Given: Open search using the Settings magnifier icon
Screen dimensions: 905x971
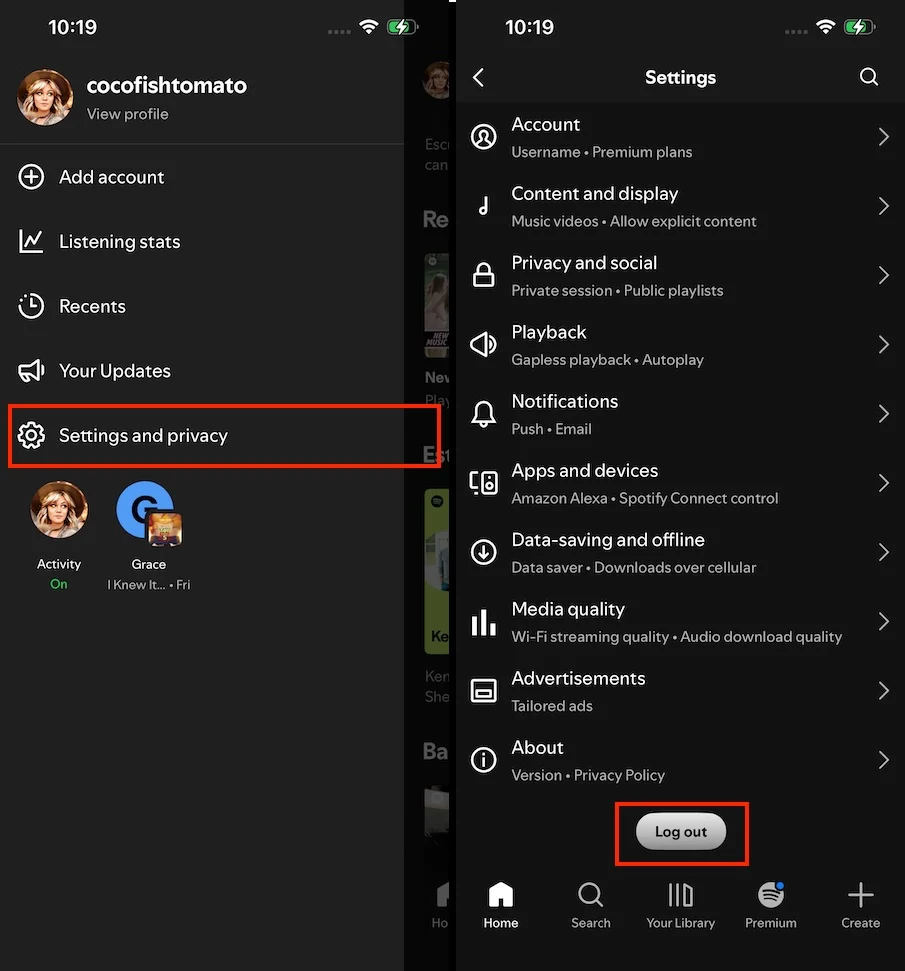Looking at the screenshot, I should [868, 77].
